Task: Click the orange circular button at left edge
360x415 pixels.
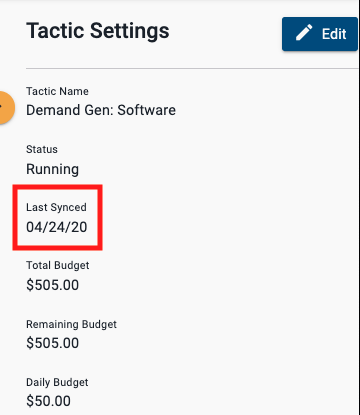Action: [7, 107]
